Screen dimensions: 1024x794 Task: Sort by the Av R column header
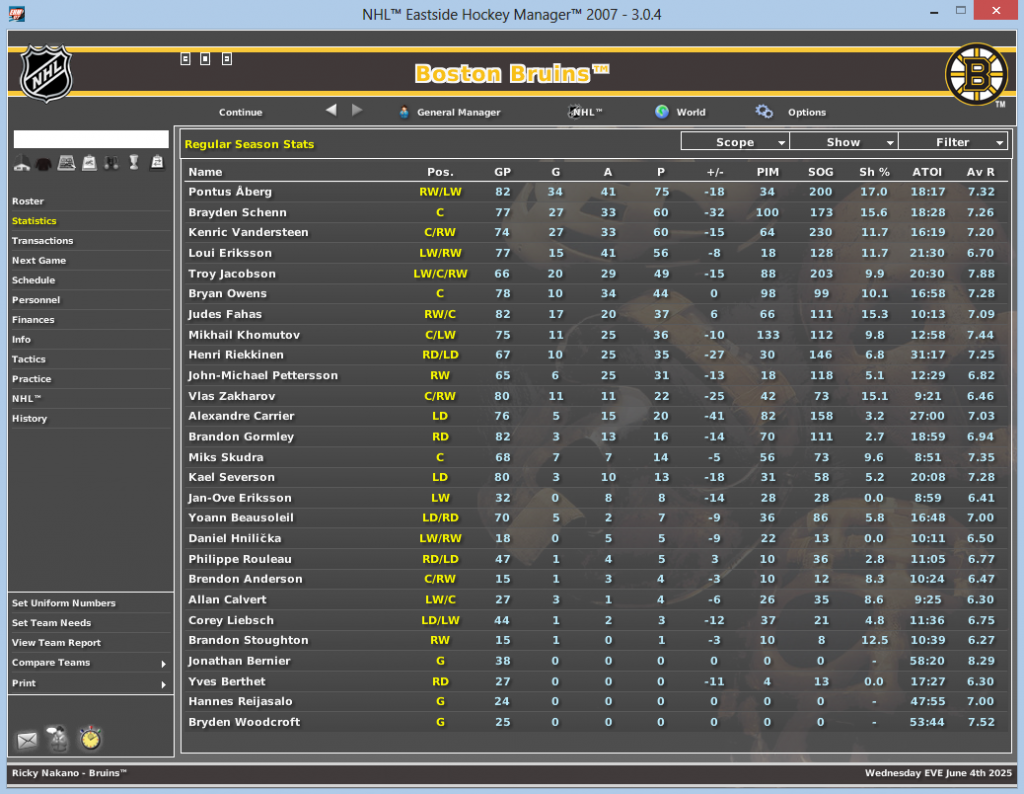(x=981, y=172)
